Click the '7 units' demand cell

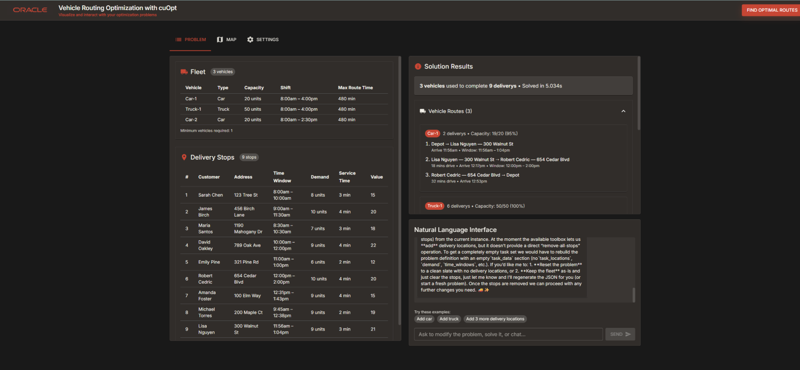click(318, 229)
